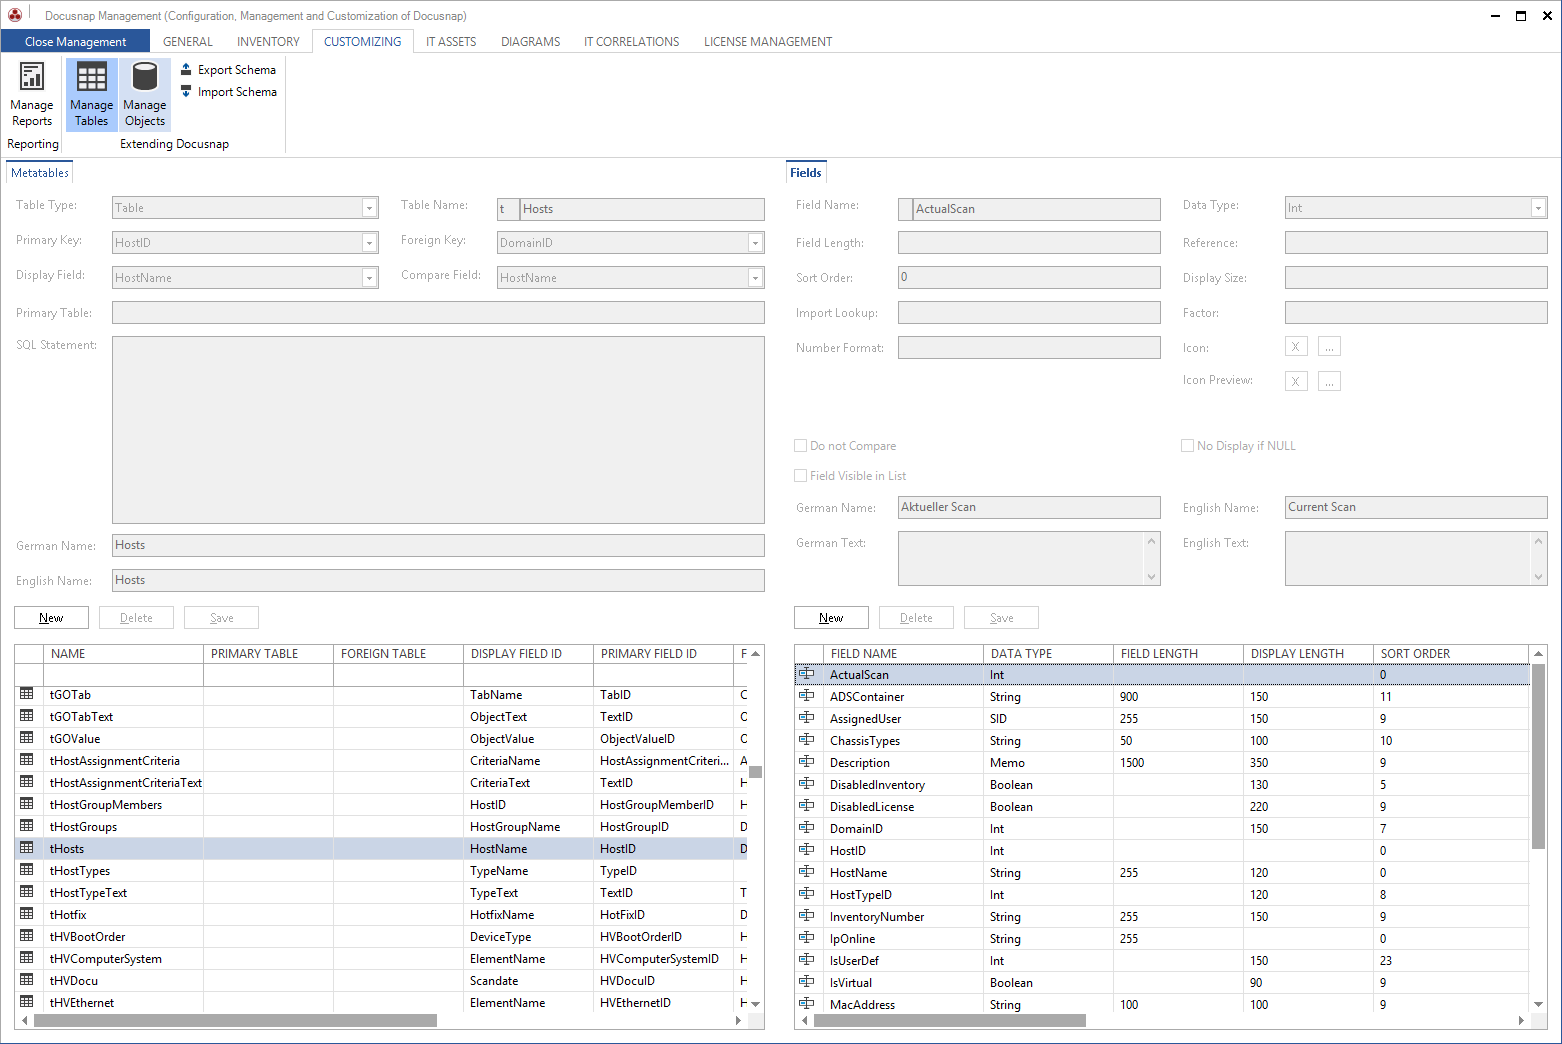Clear Icon Preview with X button

(x=1296, y=381)
